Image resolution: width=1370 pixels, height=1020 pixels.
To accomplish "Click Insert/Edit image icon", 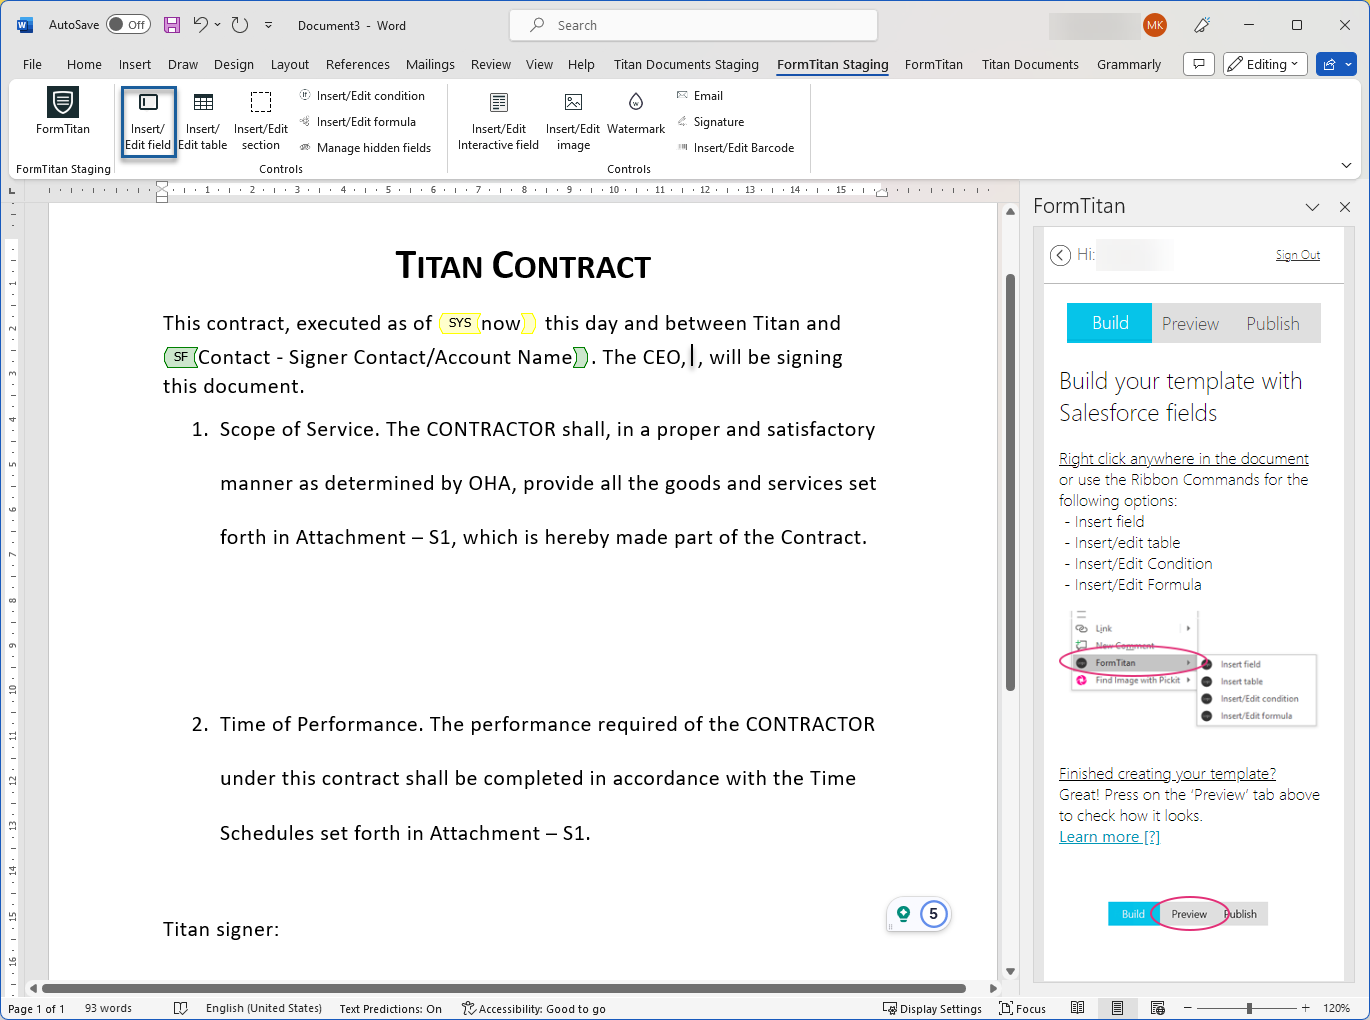I will click(573, 120).
